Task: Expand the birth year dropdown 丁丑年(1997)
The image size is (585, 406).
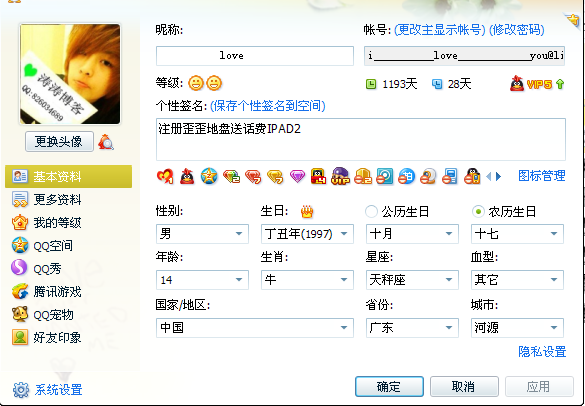Action: pos(307,234)
